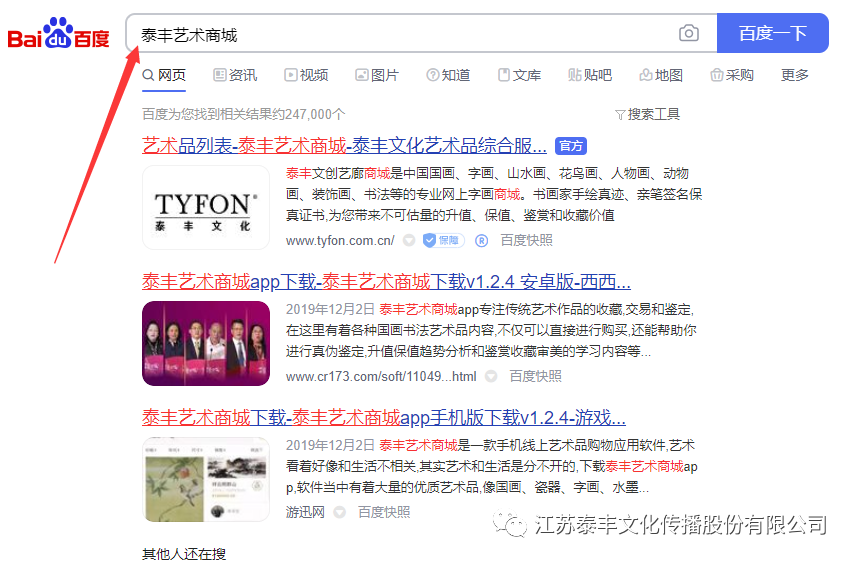The height and width of the screenshot is (562, 855).
Task: Open 泰丰艺术商城app手机版下载v1.2.4-游戏 result link
Action: (x=383, y=418)
